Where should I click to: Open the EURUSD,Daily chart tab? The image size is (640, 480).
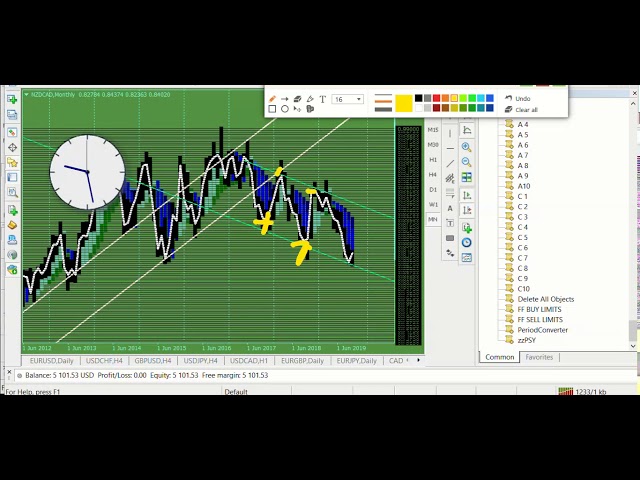coord(51,360)
